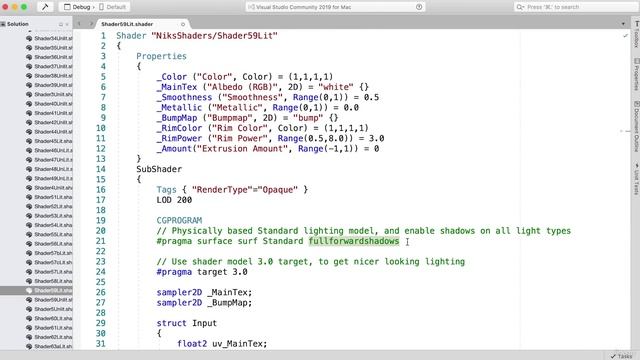Click the 'Press ⌘. to search' field
The height and width of the screenshot is (360, 640).
click(576, 7)
